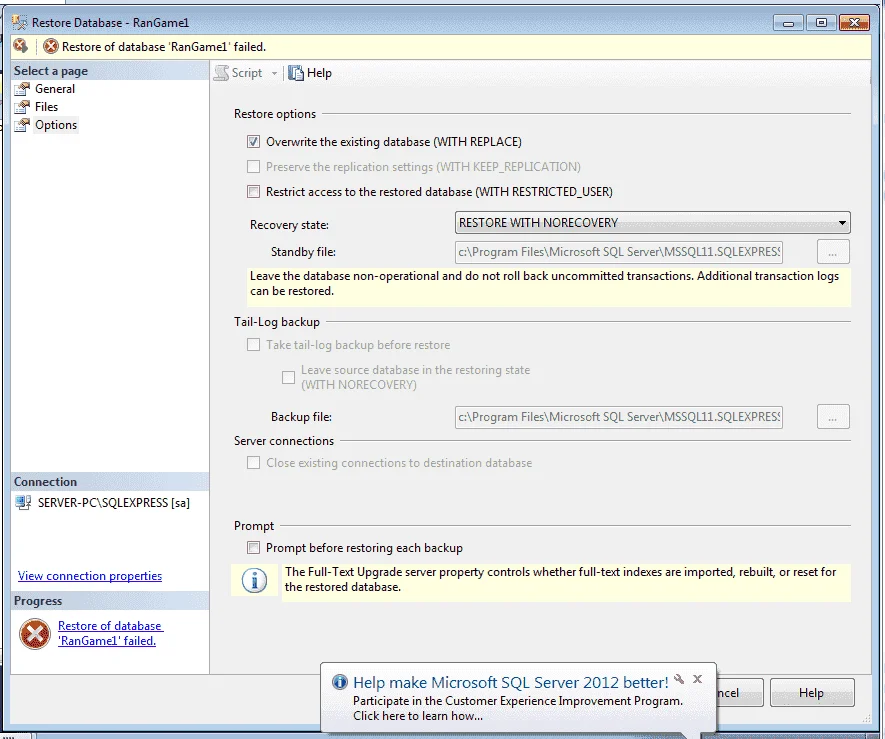This screenshot has height=739, width=885.
Task: Click the Tail-Log backup group label
Action: [277, 322]
